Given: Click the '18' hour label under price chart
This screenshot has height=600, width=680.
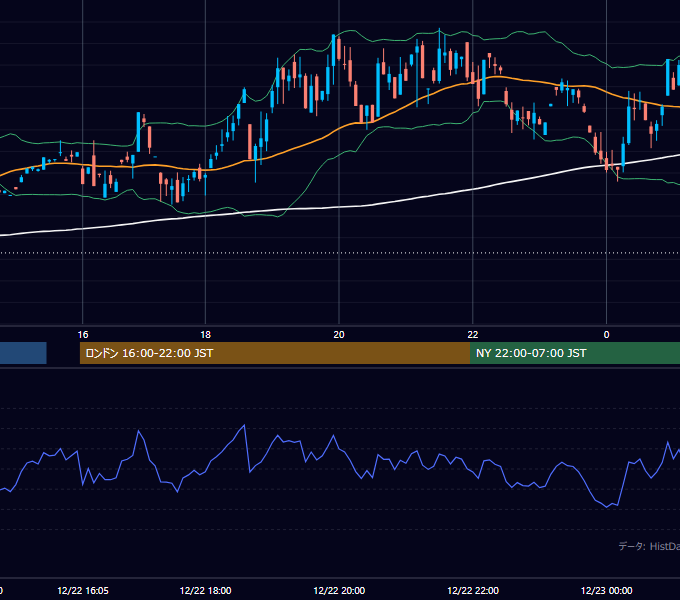Looking at the screenshot, I should 206,335.
